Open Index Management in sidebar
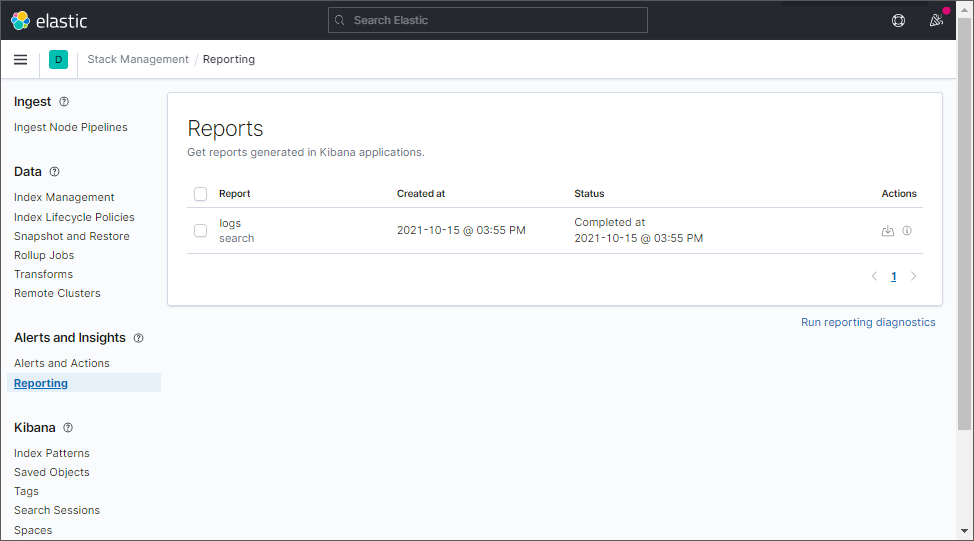Screen dimensions: 974x541 (x=64, y=198)
